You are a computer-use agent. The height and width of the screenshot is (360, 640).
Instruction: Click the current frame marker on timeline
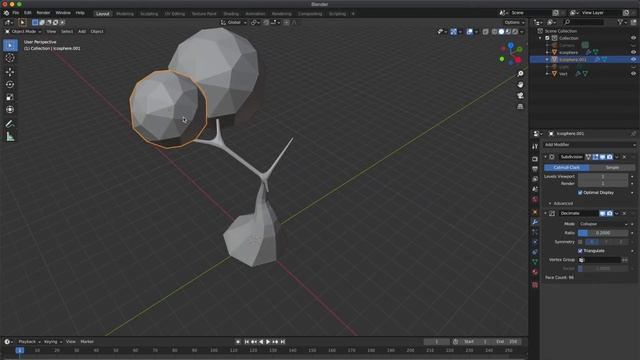[x=20, y=351]
